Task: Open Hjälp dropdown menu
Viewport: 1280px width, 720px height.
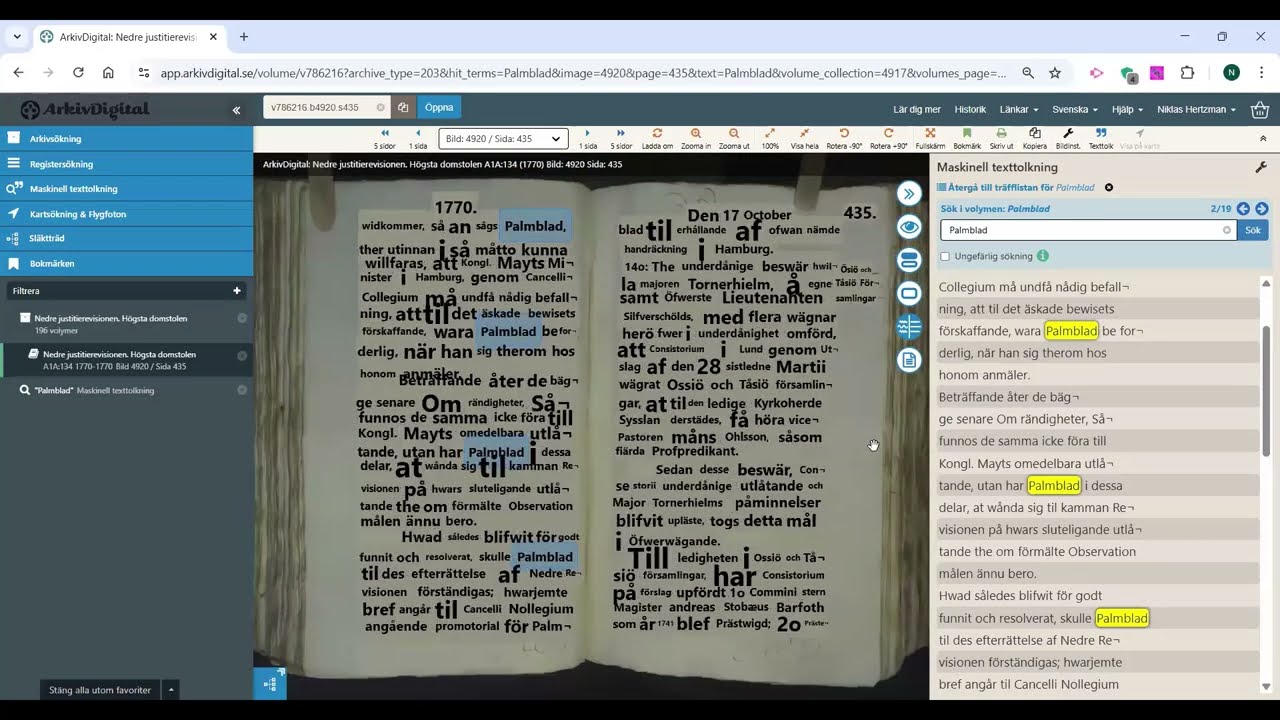Action: click(x=1127, y=109)
